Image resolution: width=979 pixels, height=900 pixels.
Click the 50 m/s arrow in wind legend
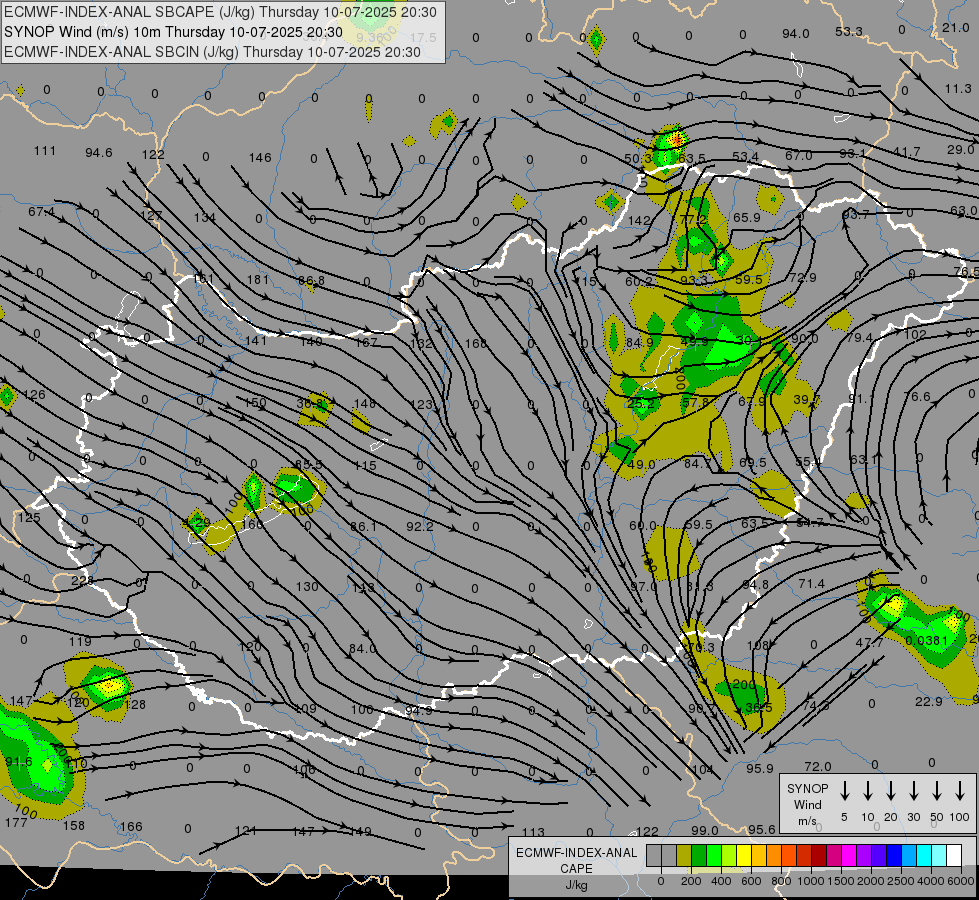937,791
